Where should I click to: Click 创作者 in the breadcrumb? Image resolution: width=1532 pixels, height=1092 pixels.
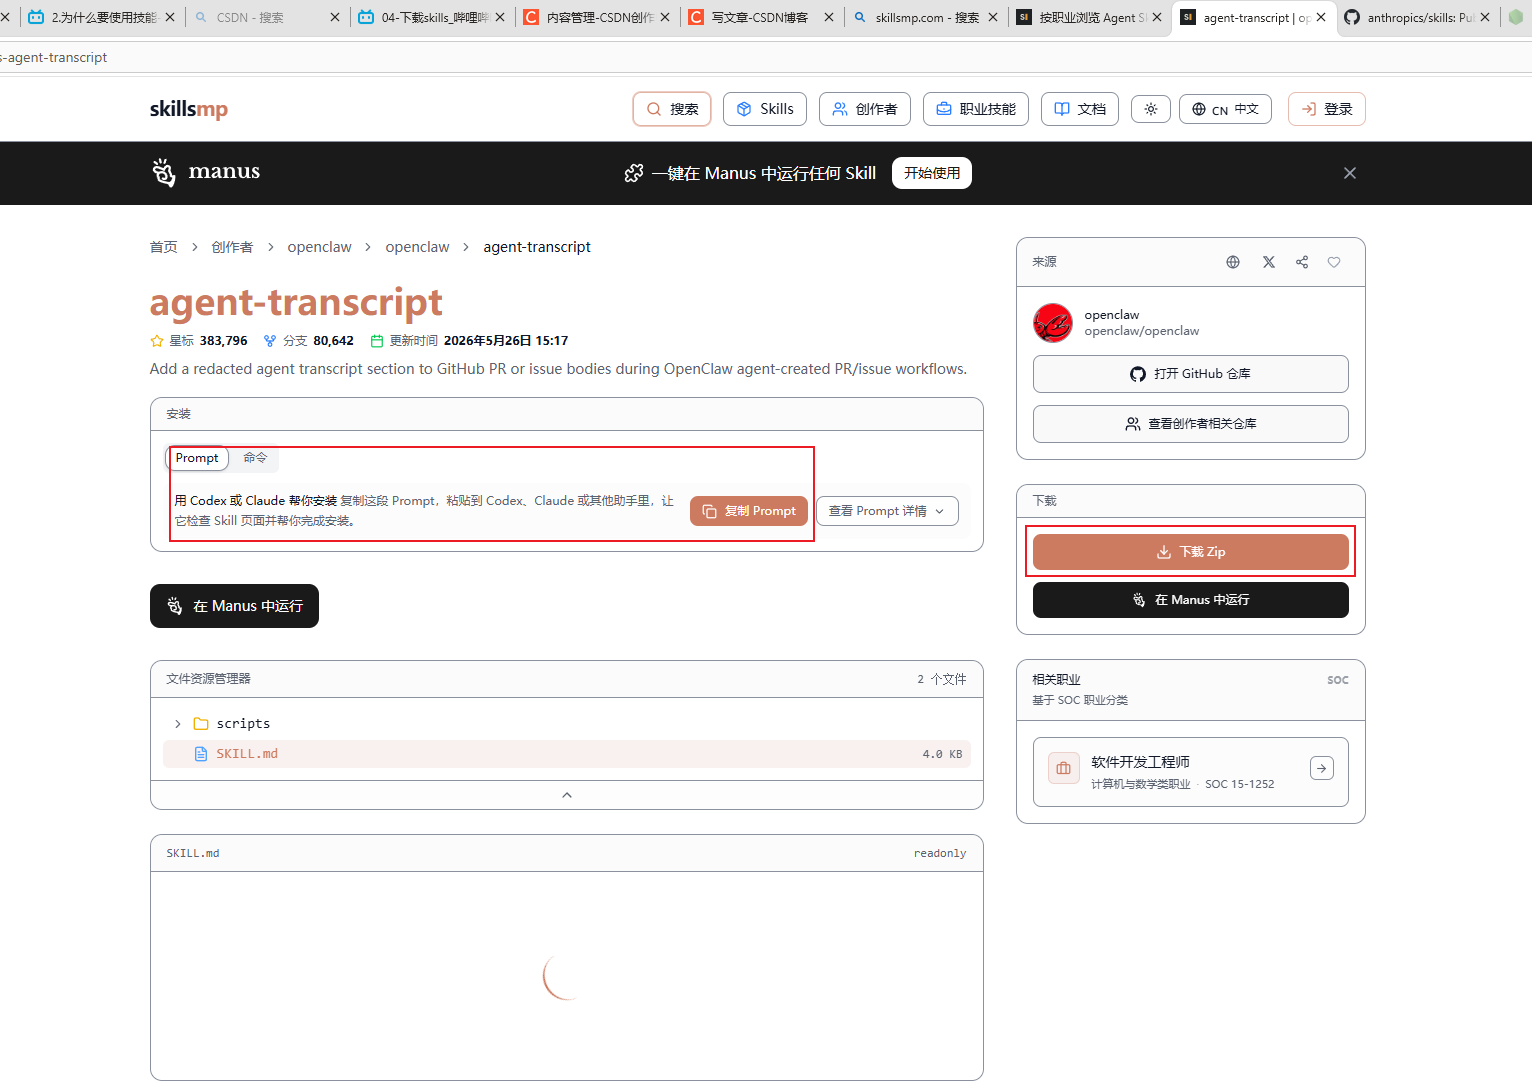232,247
